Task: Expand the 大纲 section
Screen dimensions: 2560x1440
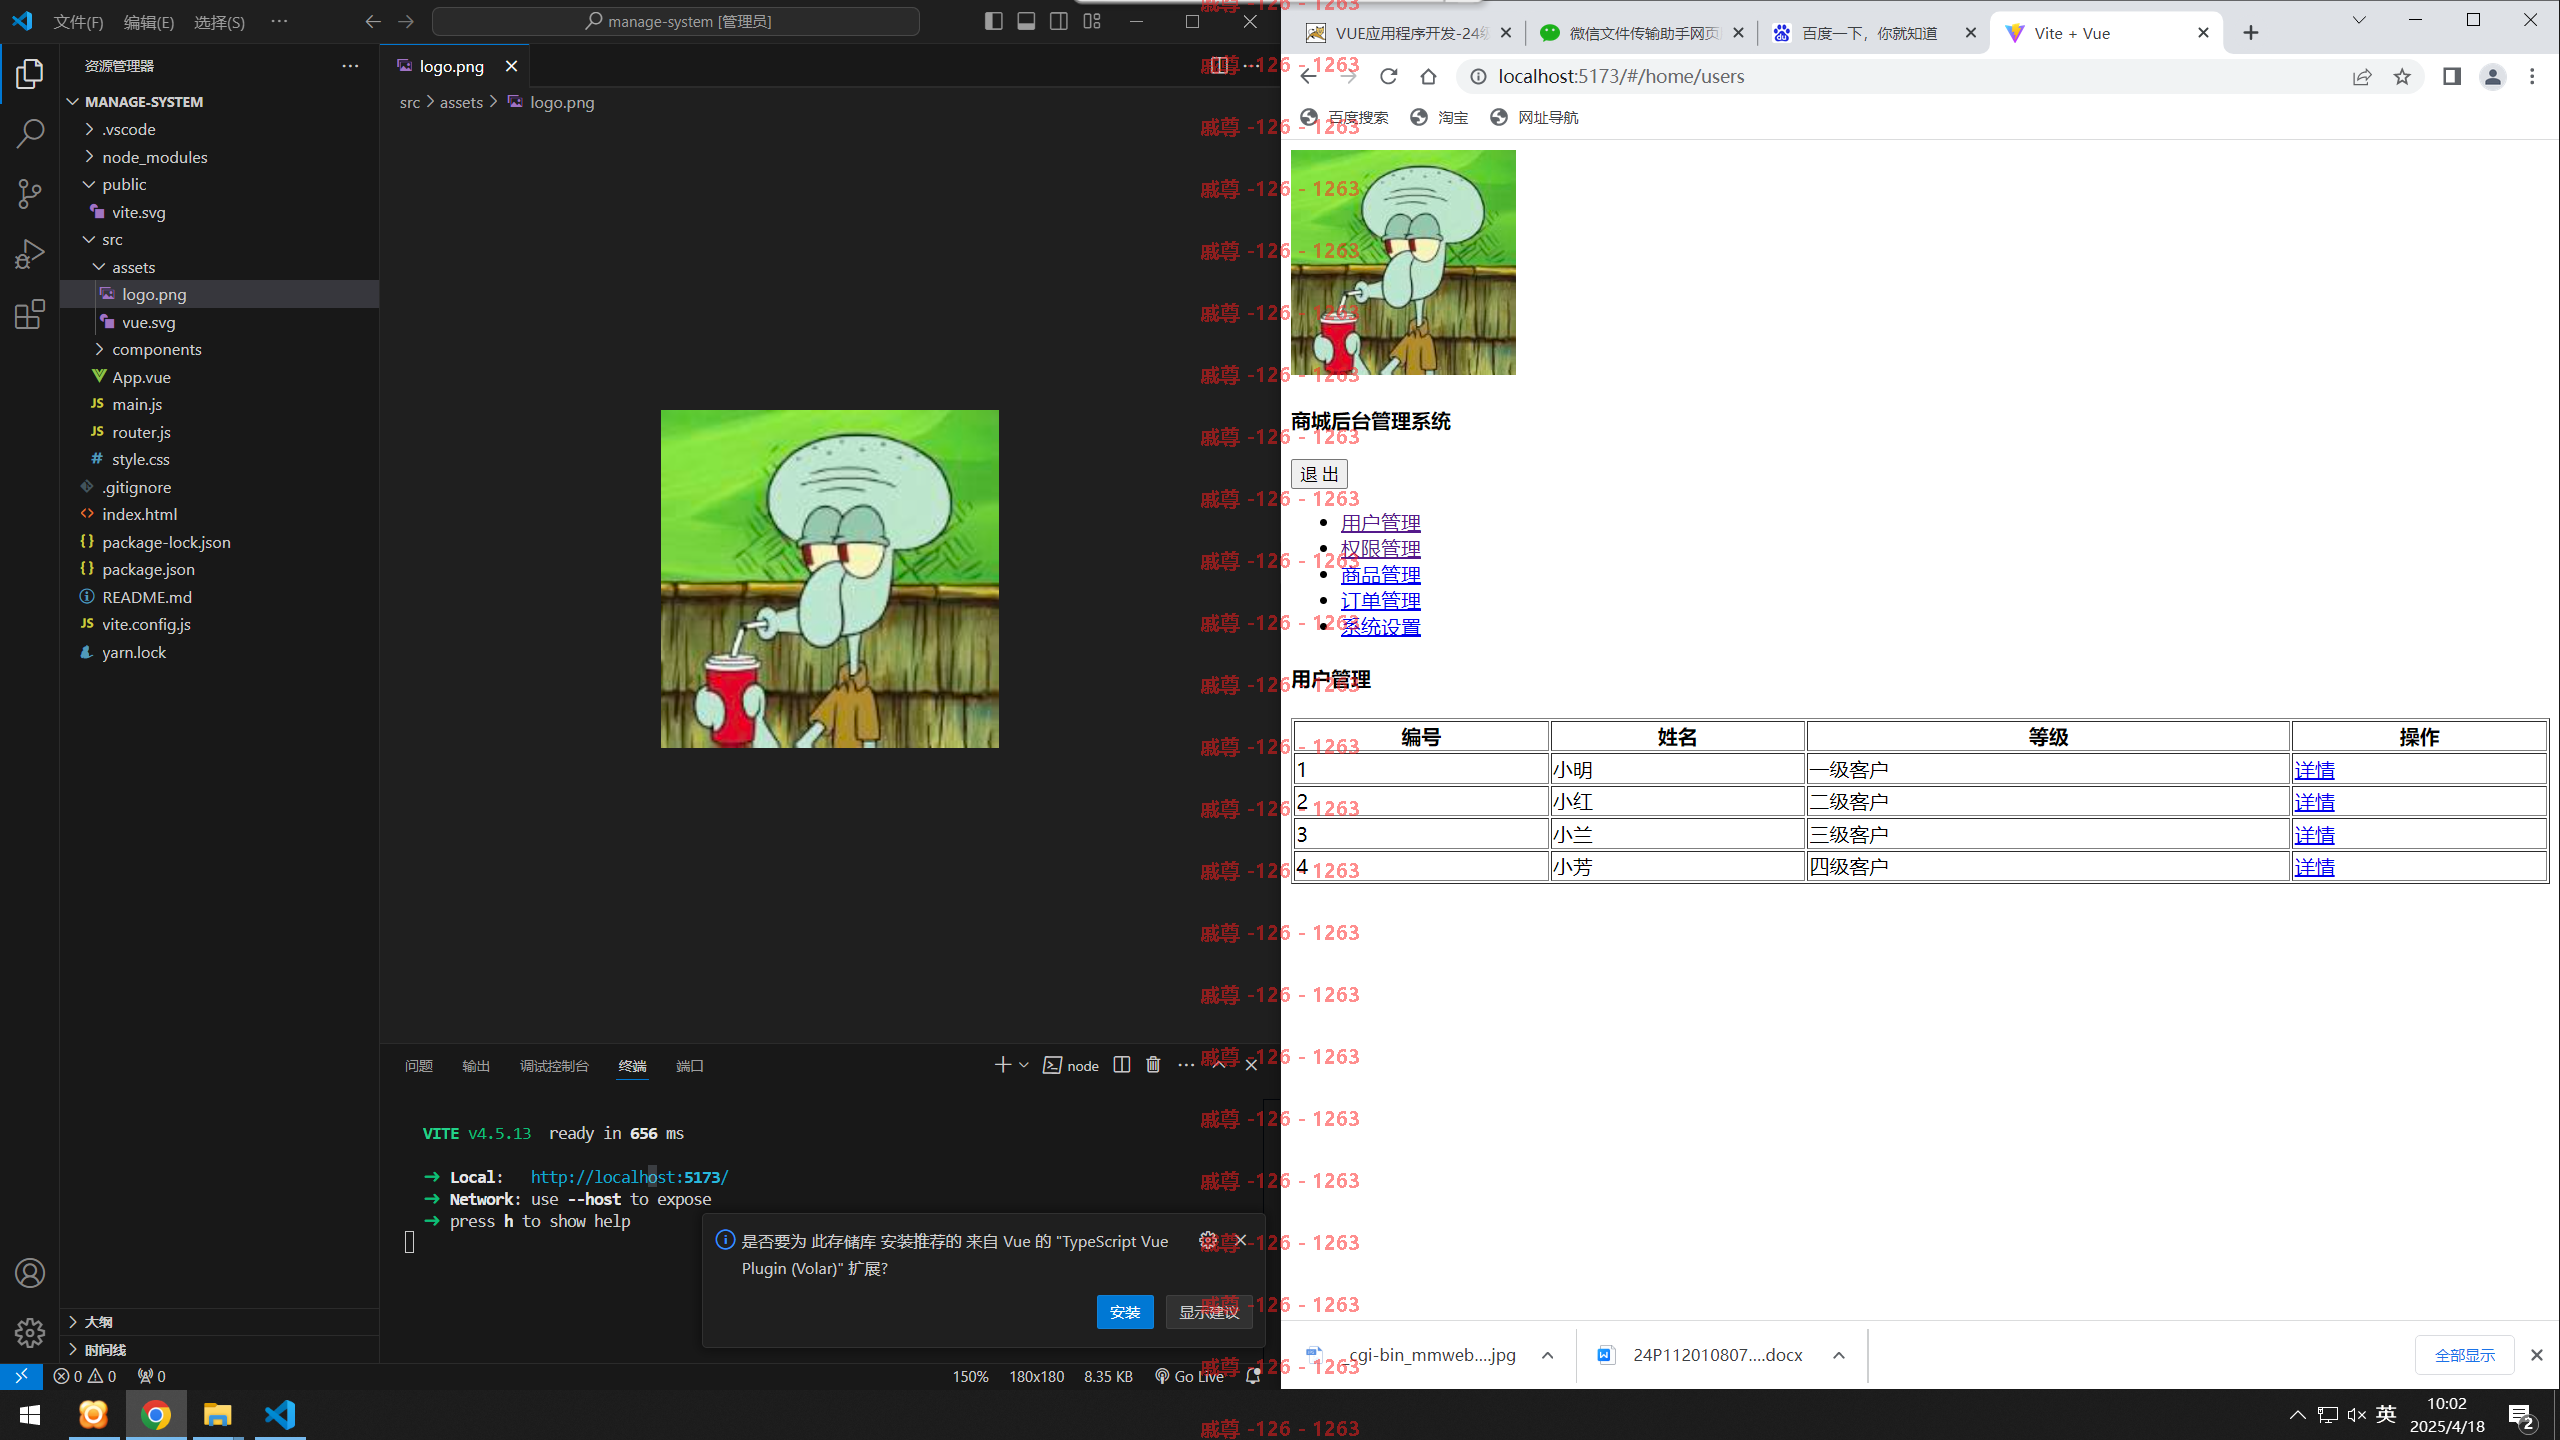Action: click(219, 1322)
